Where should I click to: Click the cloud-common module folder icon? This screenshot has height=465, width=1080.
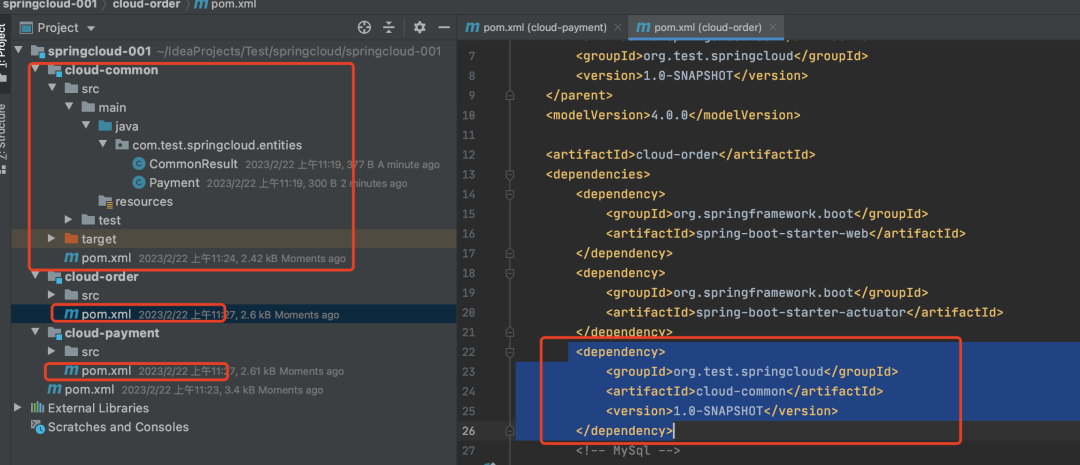(x=54, y=70)
